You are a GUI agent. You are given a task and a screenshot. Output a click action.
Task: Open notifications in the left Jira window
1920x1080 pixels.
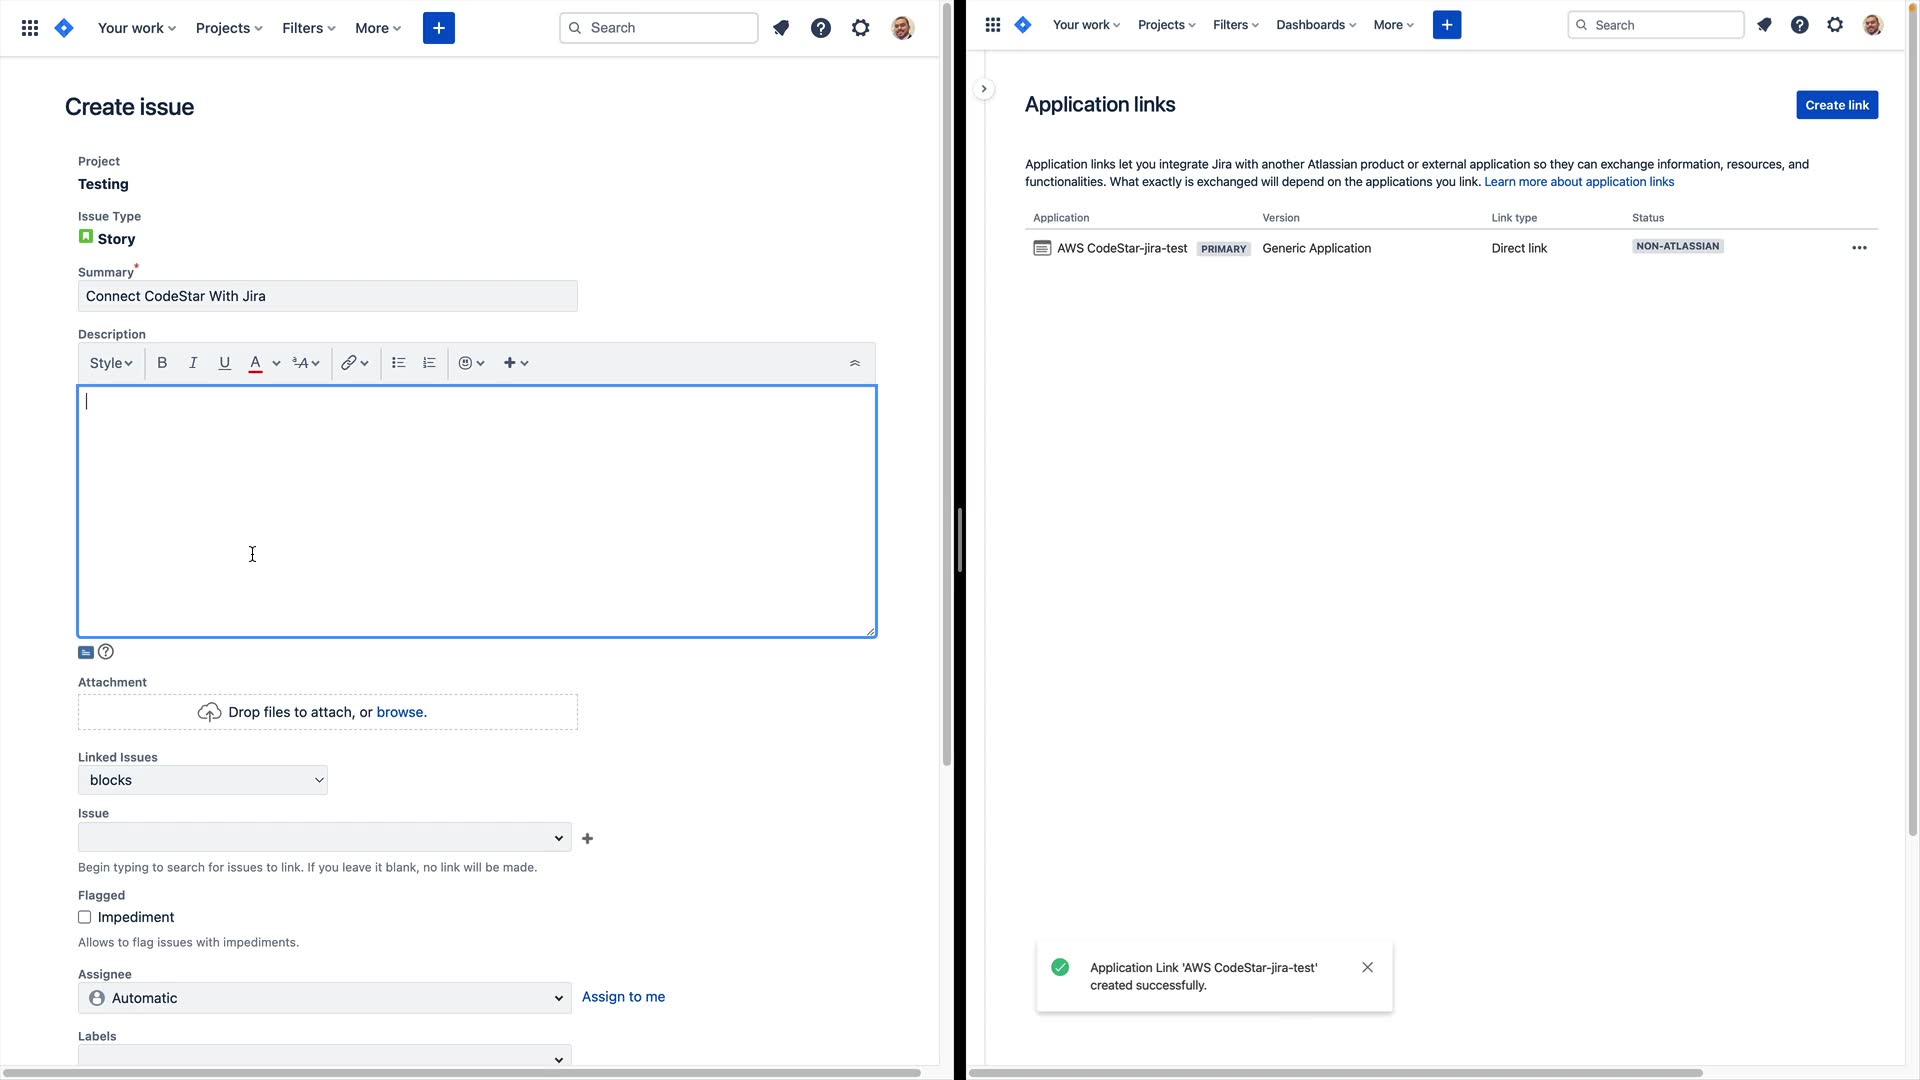(x=781, y=28)
